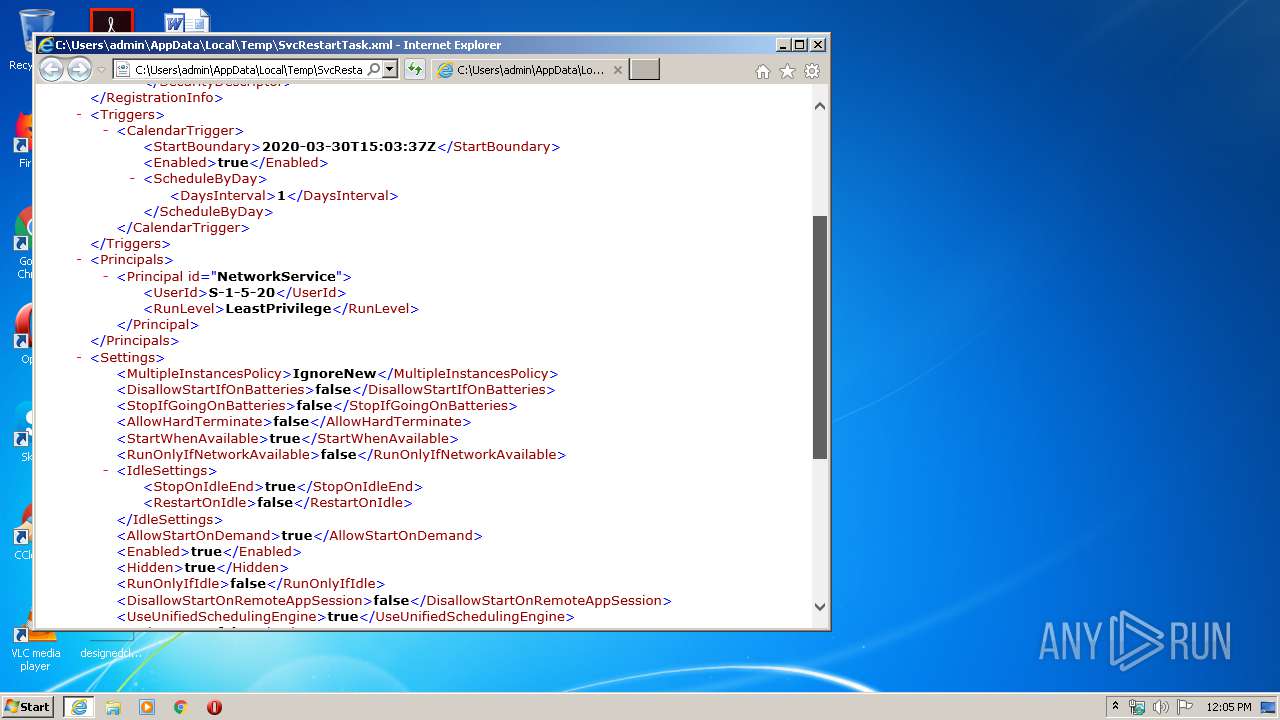Click the search magnifier in address bar
The width and height of the screenshot is (1280, 720).
[x=373, y=70]
